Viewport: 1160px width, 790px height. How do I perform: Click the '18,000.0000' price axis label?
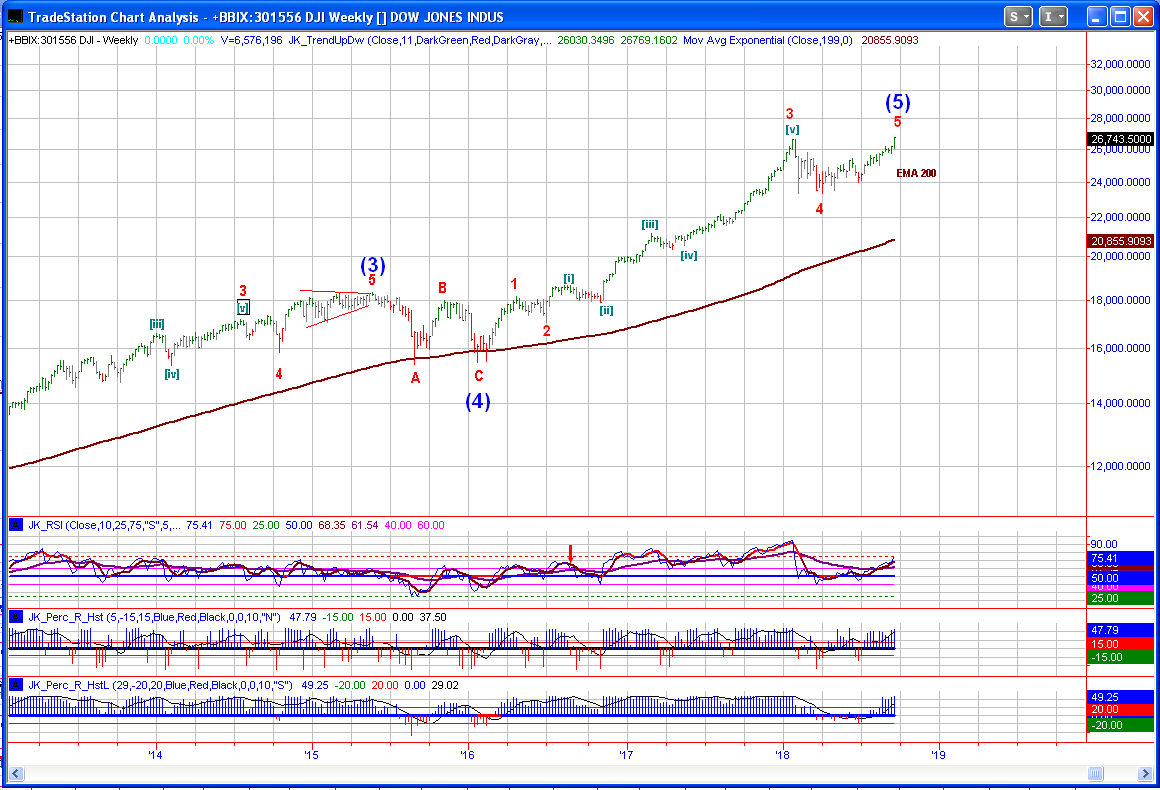pos(1121,300)
